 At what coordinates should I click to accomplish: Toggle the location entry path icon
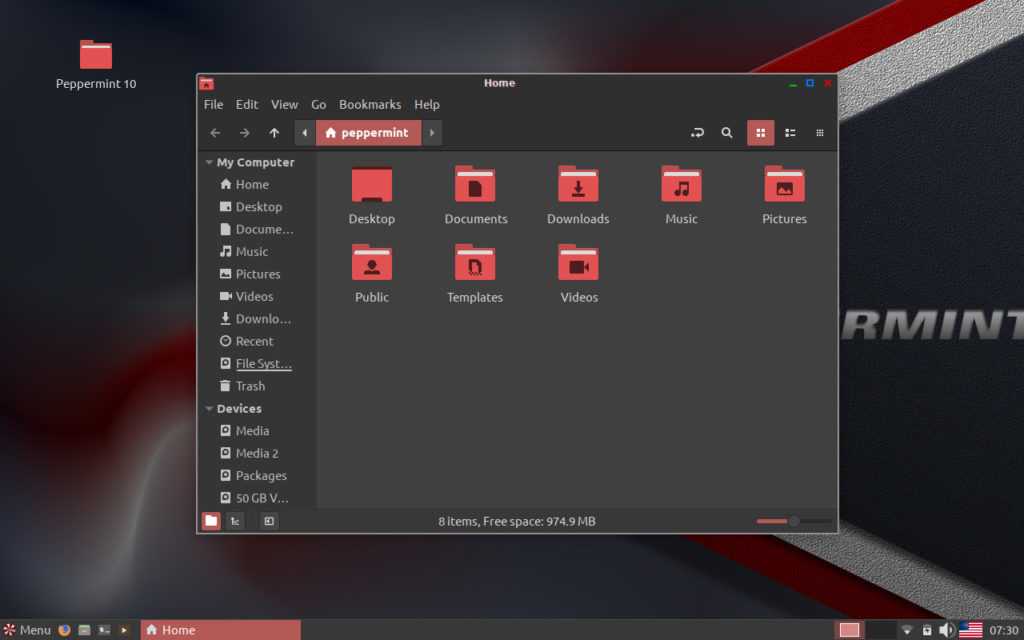[697, 133]
